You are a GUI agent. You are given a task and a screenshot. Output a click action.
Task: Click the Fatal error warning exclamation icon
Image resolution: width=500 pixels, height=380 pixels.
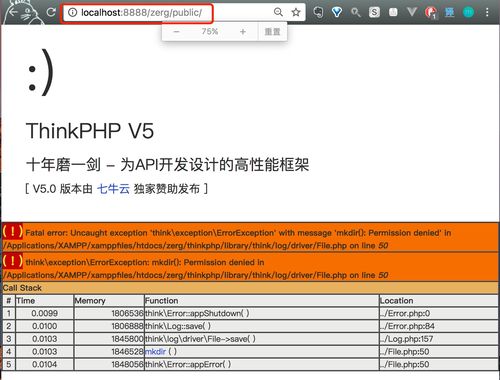tap(13, 231)
